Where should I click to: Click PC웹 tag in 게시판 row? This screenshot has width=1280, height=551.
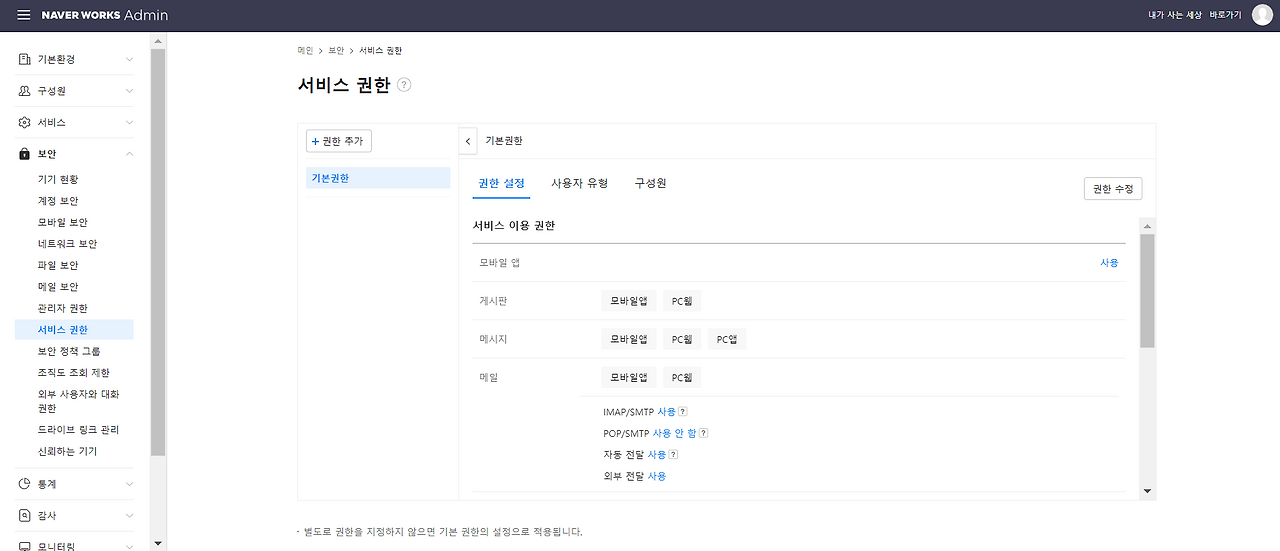pyautogui.click(x=682, y=301)
